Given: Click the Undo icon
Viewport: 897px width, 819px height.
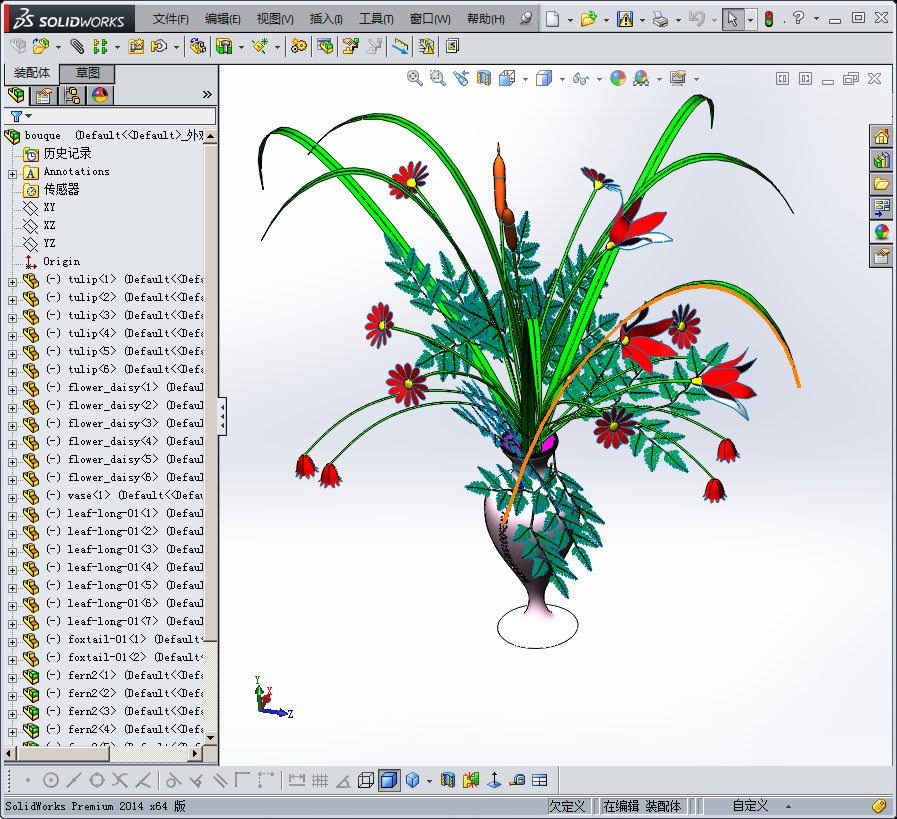Looking at the screenshot, I should (696, 19).
